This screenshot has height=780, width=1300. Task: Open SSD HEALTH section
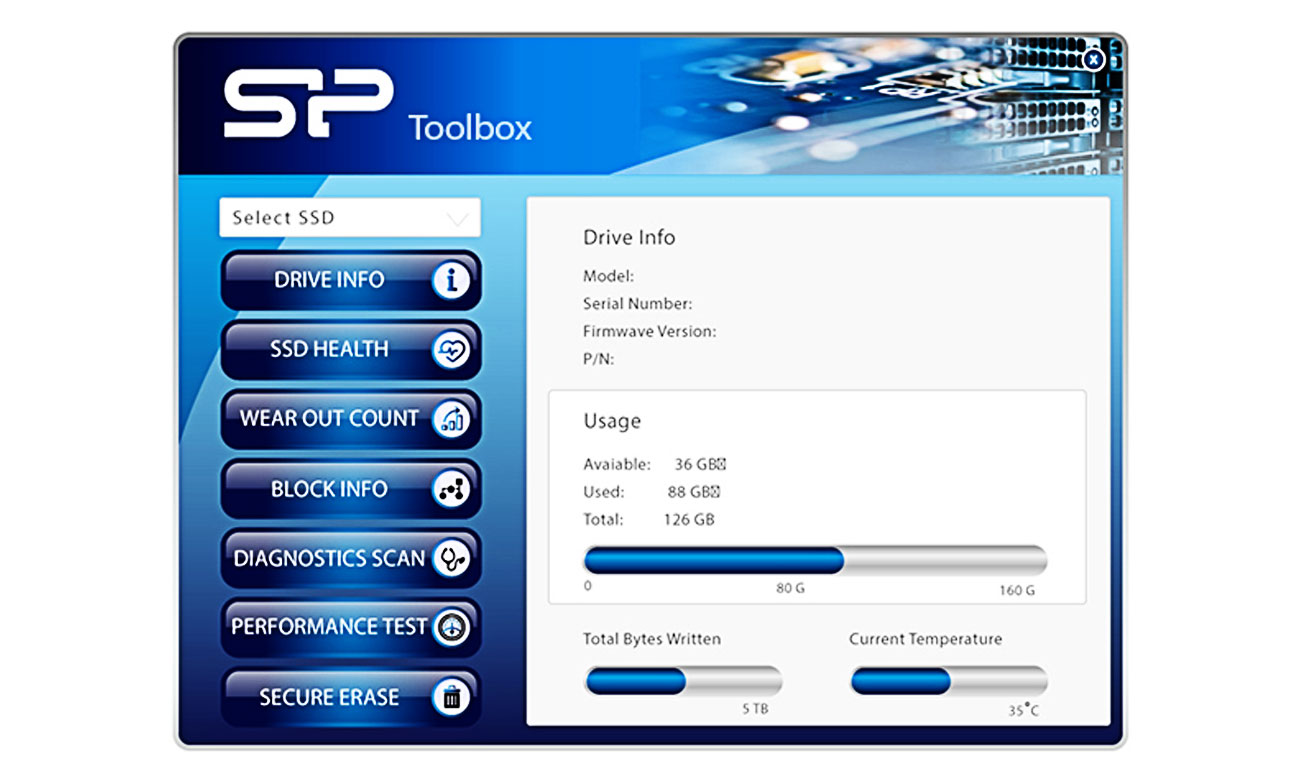point(350,350)
